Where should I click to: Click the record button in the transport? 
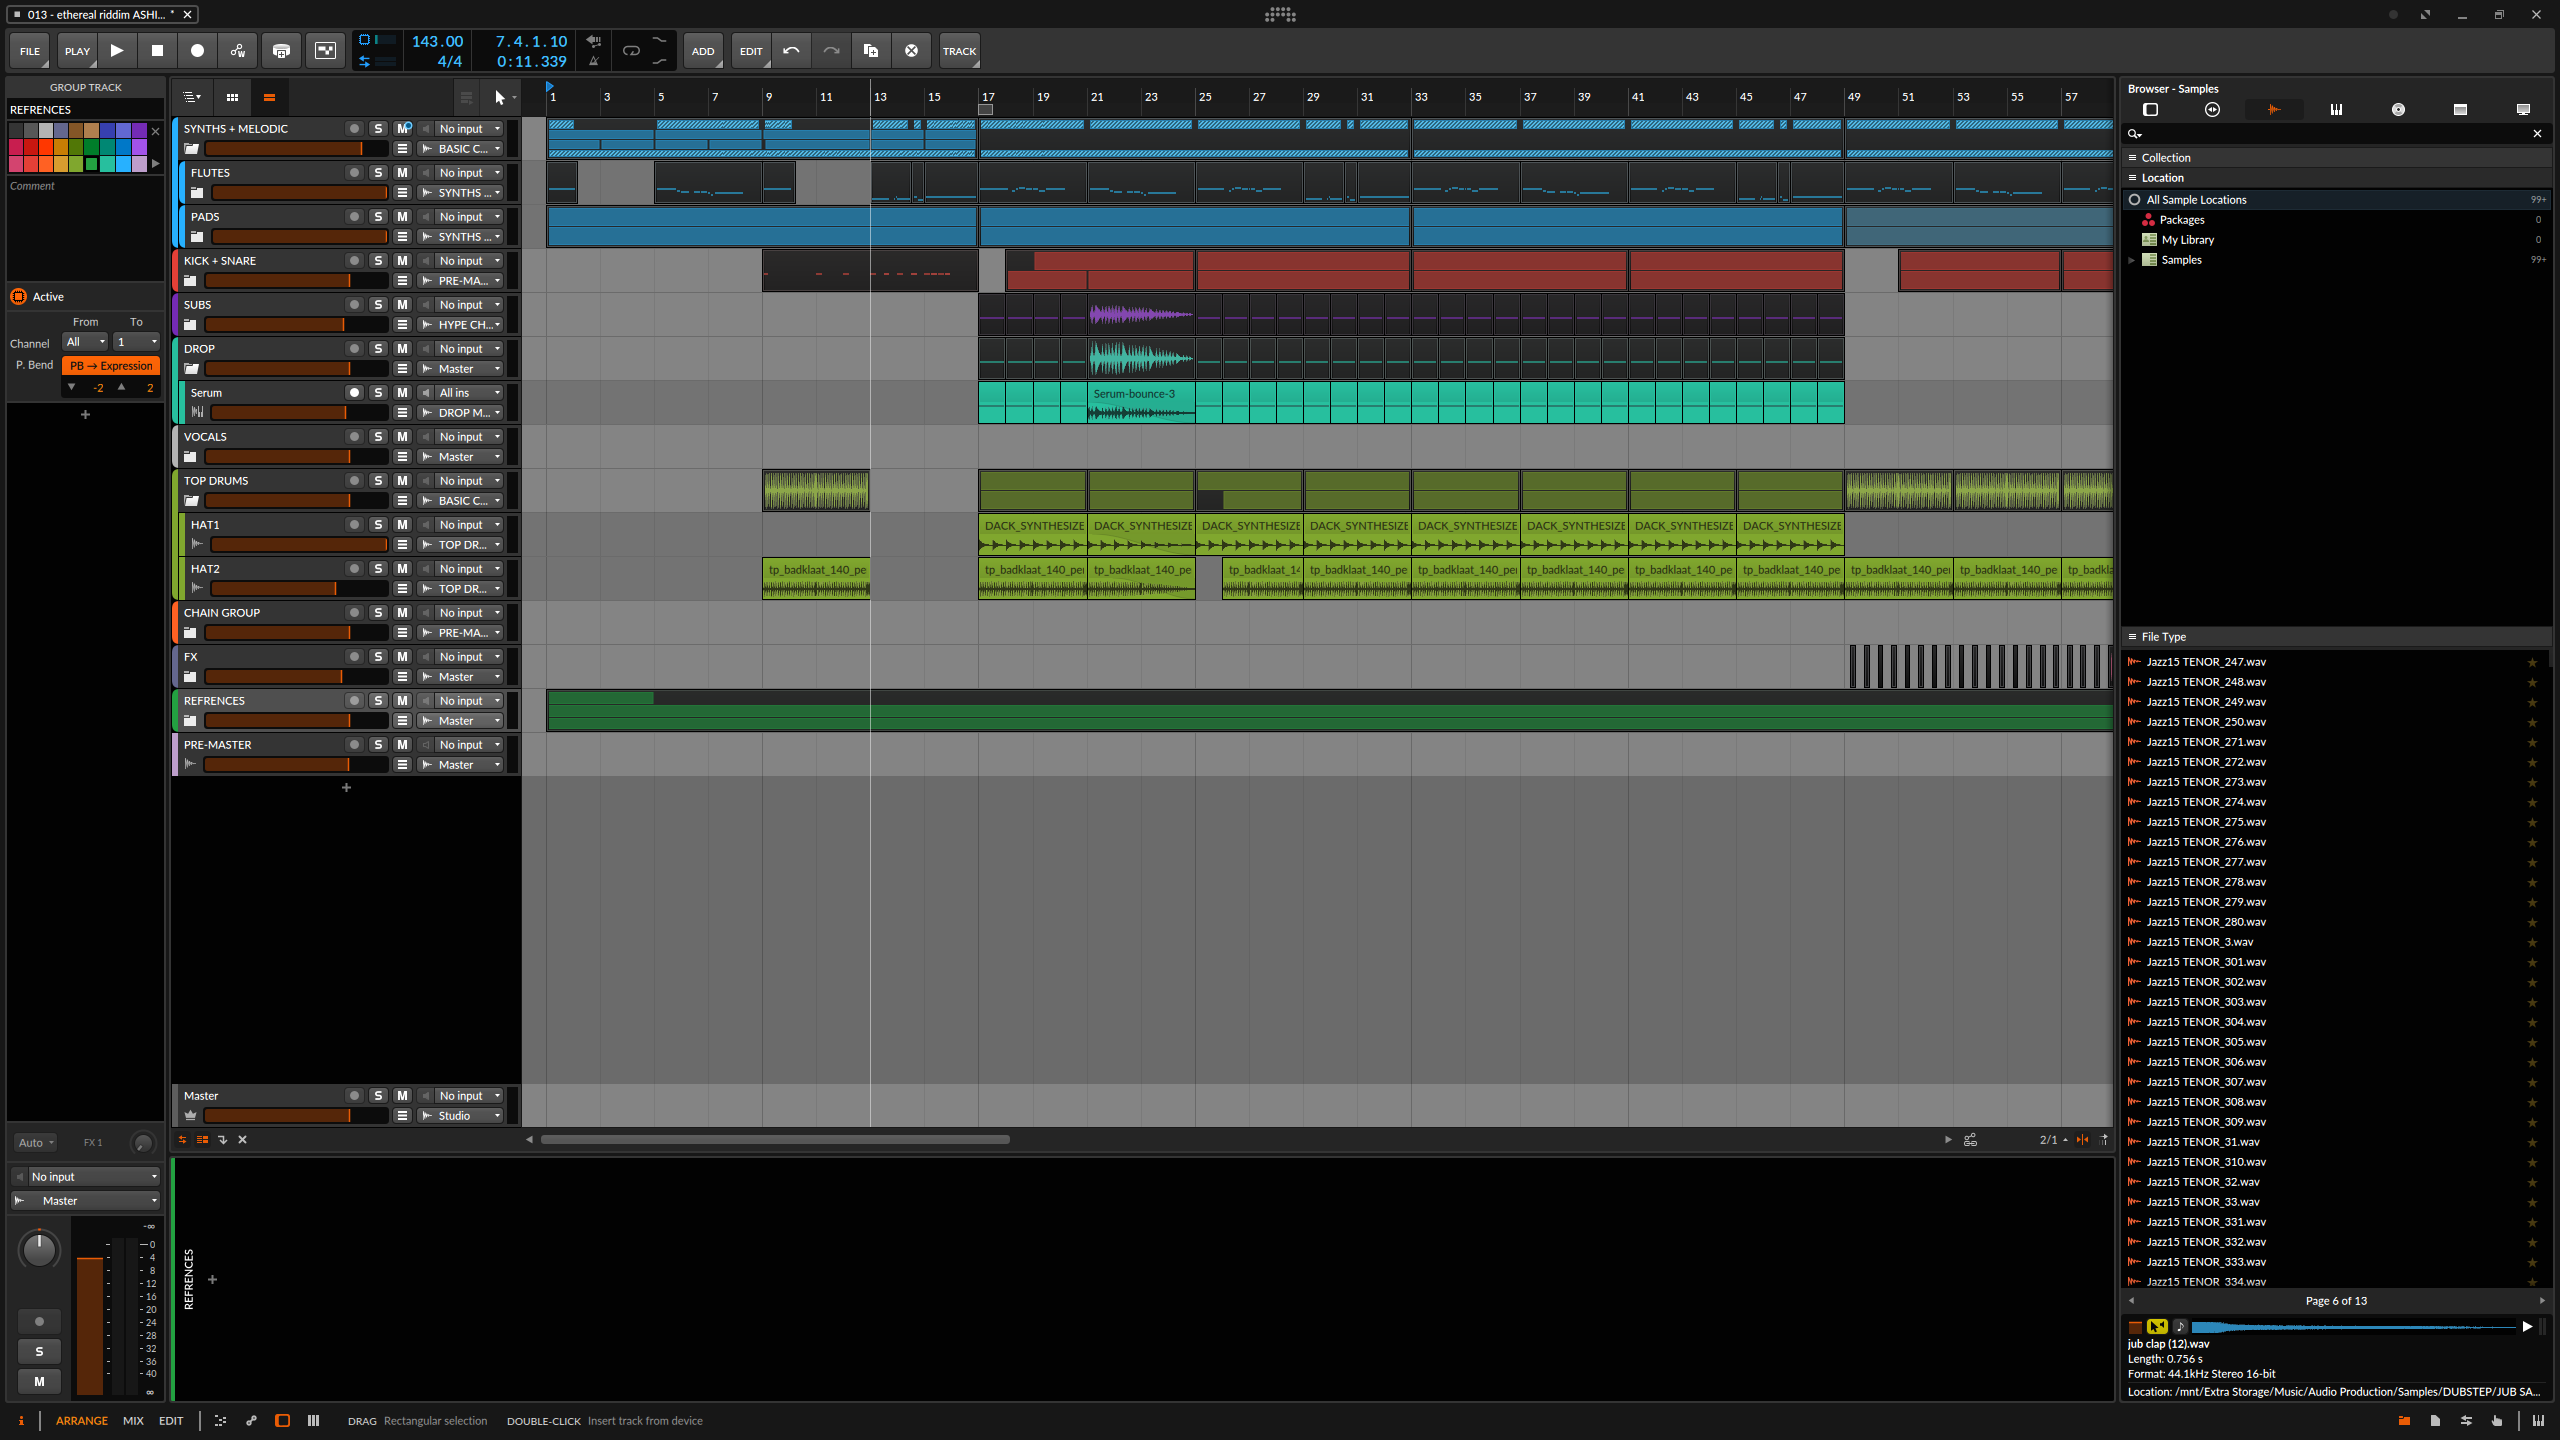[x=198, y=50]
